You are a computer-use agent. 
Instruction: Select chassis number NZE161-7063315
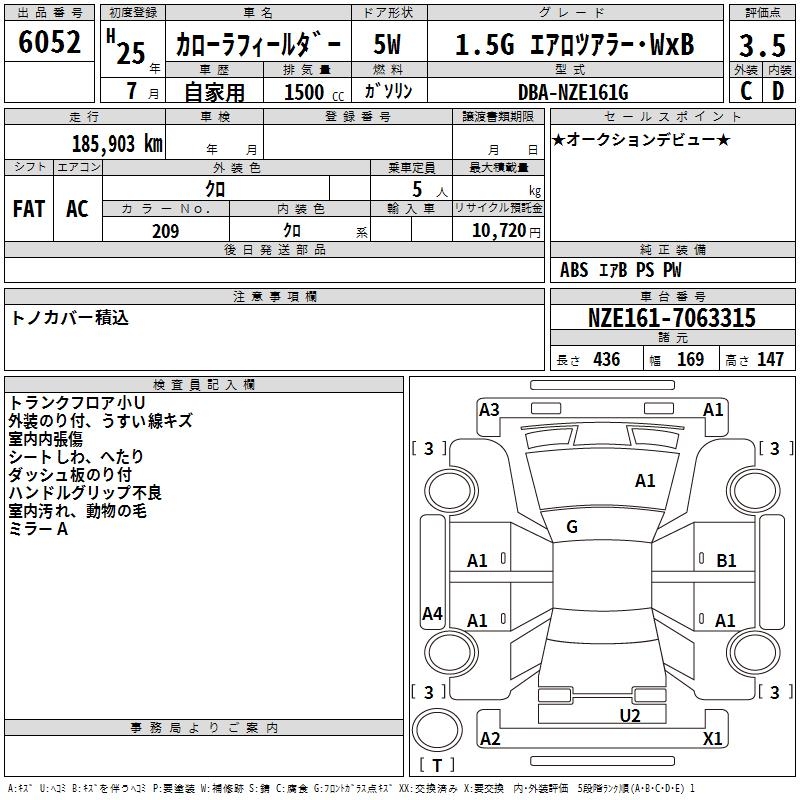tap(671, 319)
